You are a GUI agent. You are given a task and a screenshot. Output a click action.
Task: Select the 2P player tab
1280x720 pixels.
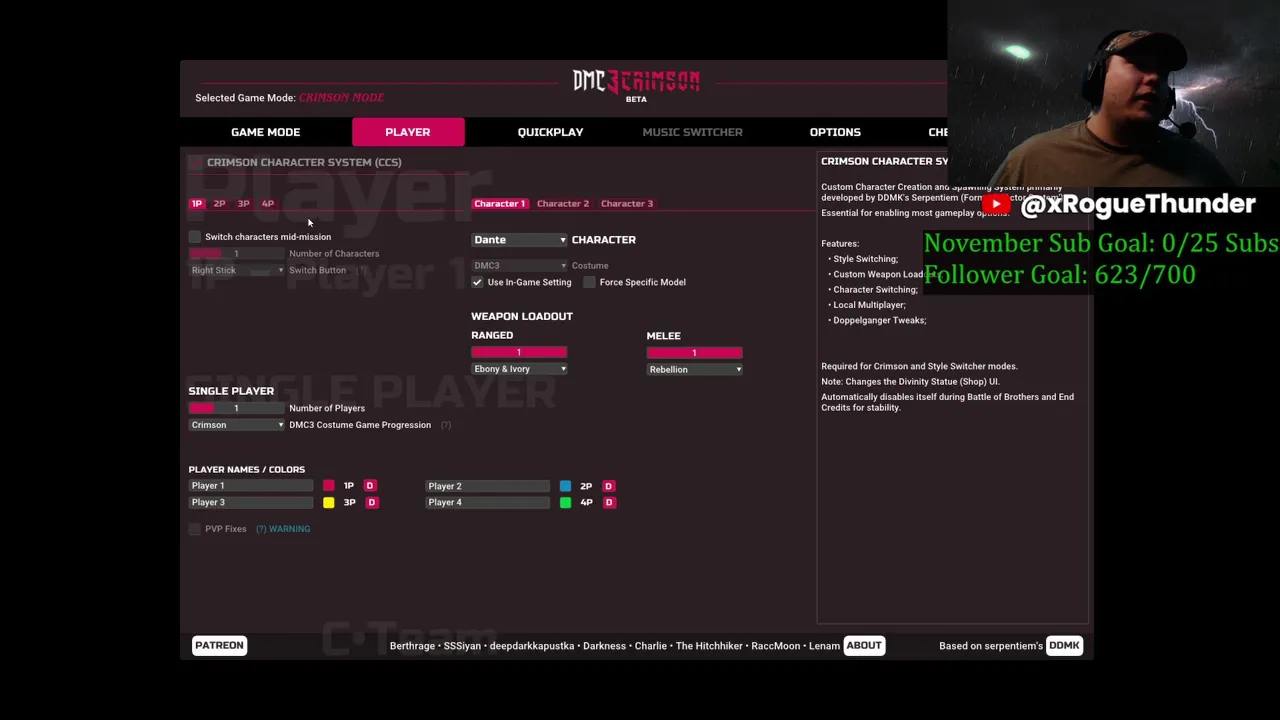219,204
